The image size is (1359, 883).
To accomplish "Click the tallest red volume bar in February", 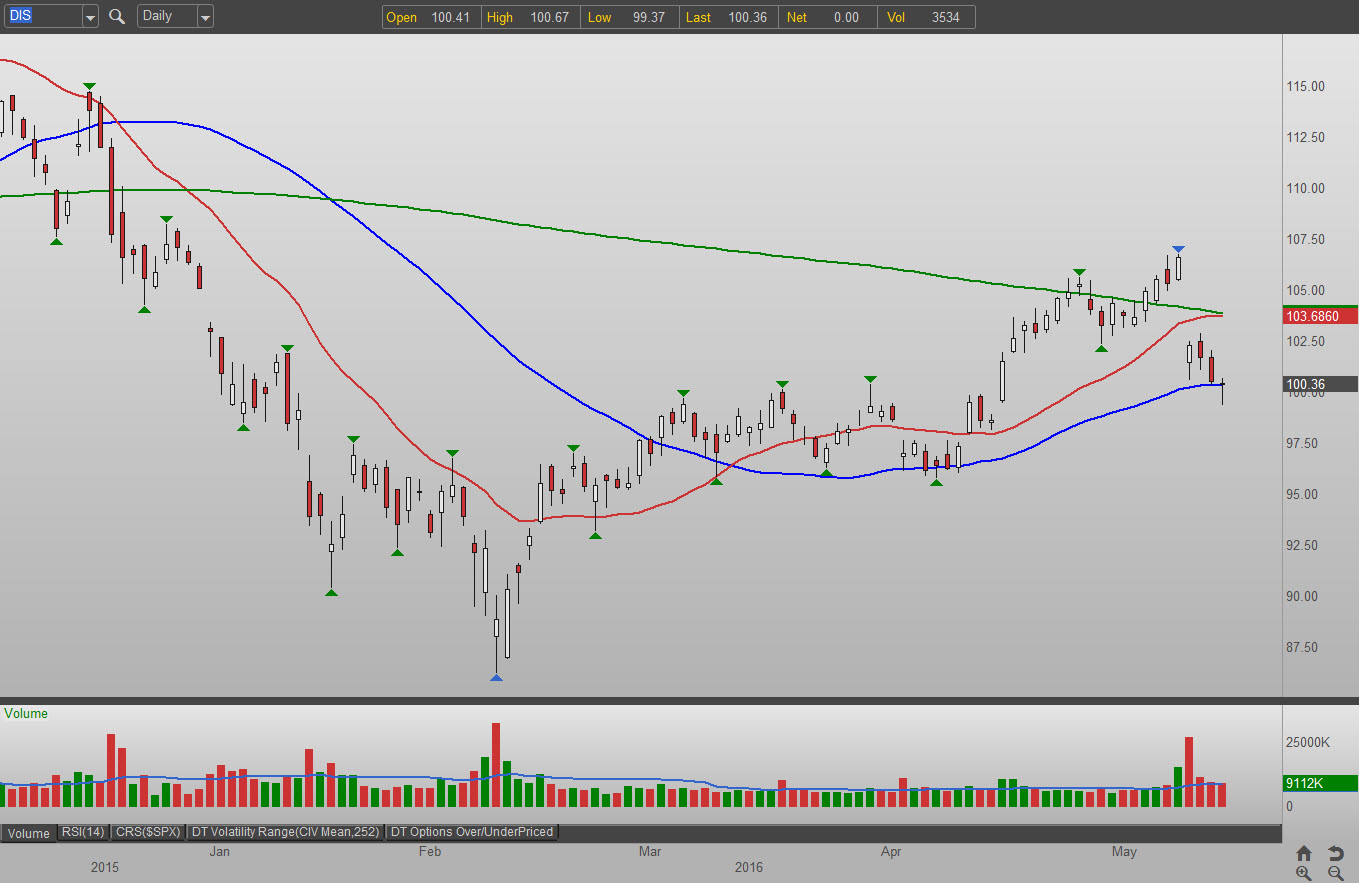I will [496, 765].
